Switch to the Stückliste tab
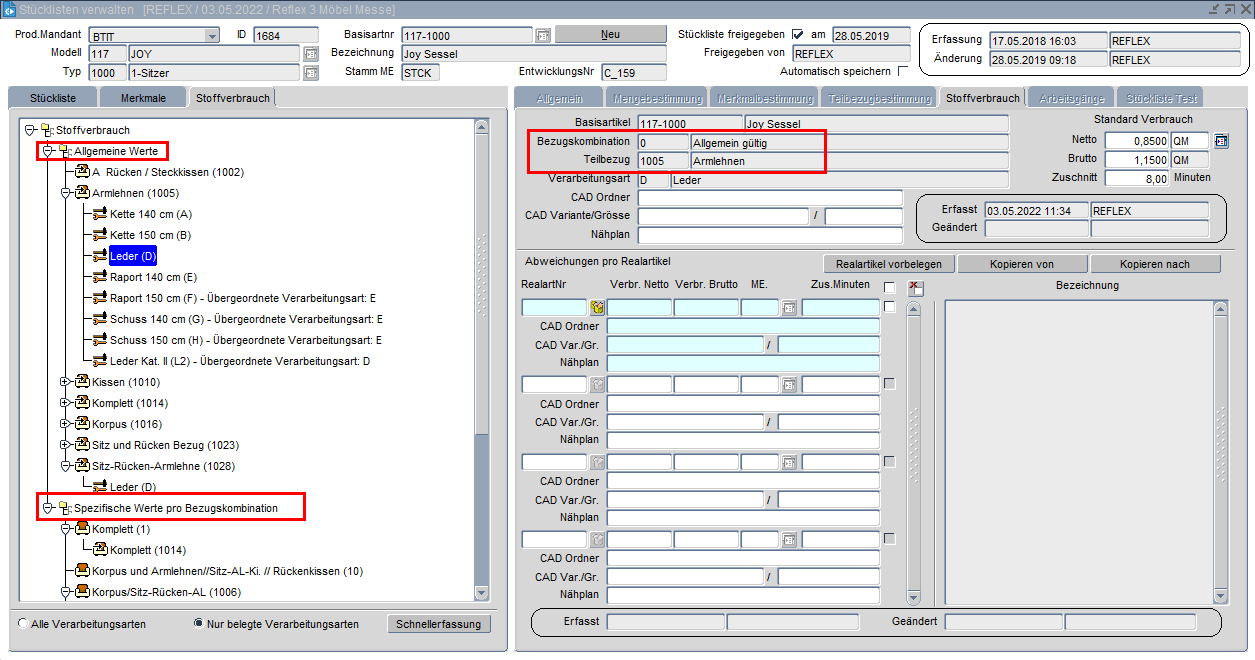The height and width of the screenshot is (660, 1255). pos(54,98)
